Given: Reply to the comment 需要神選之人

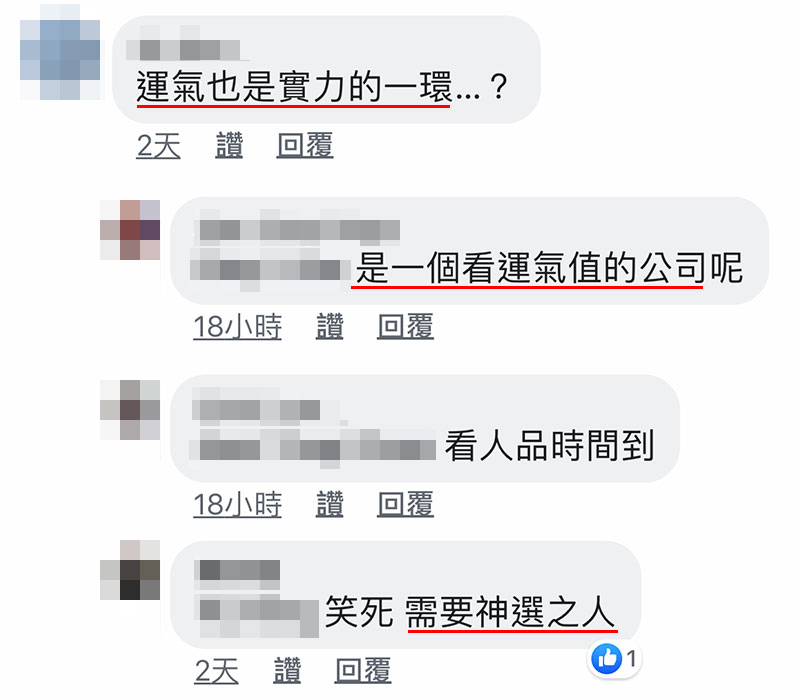Looking at the screenshot, I should (363, 670).
